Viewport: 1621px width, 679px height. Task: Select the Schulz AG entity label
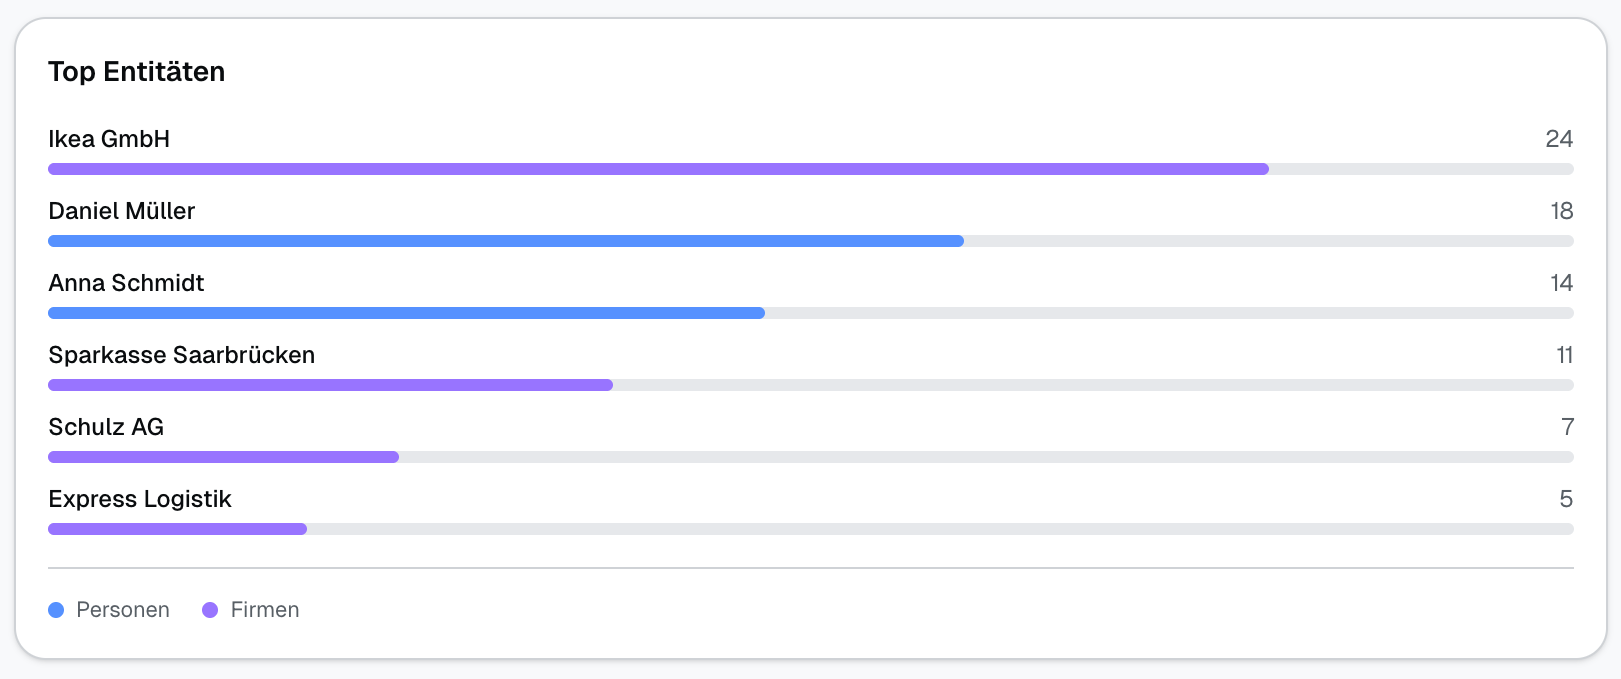(x=106, y=427)
